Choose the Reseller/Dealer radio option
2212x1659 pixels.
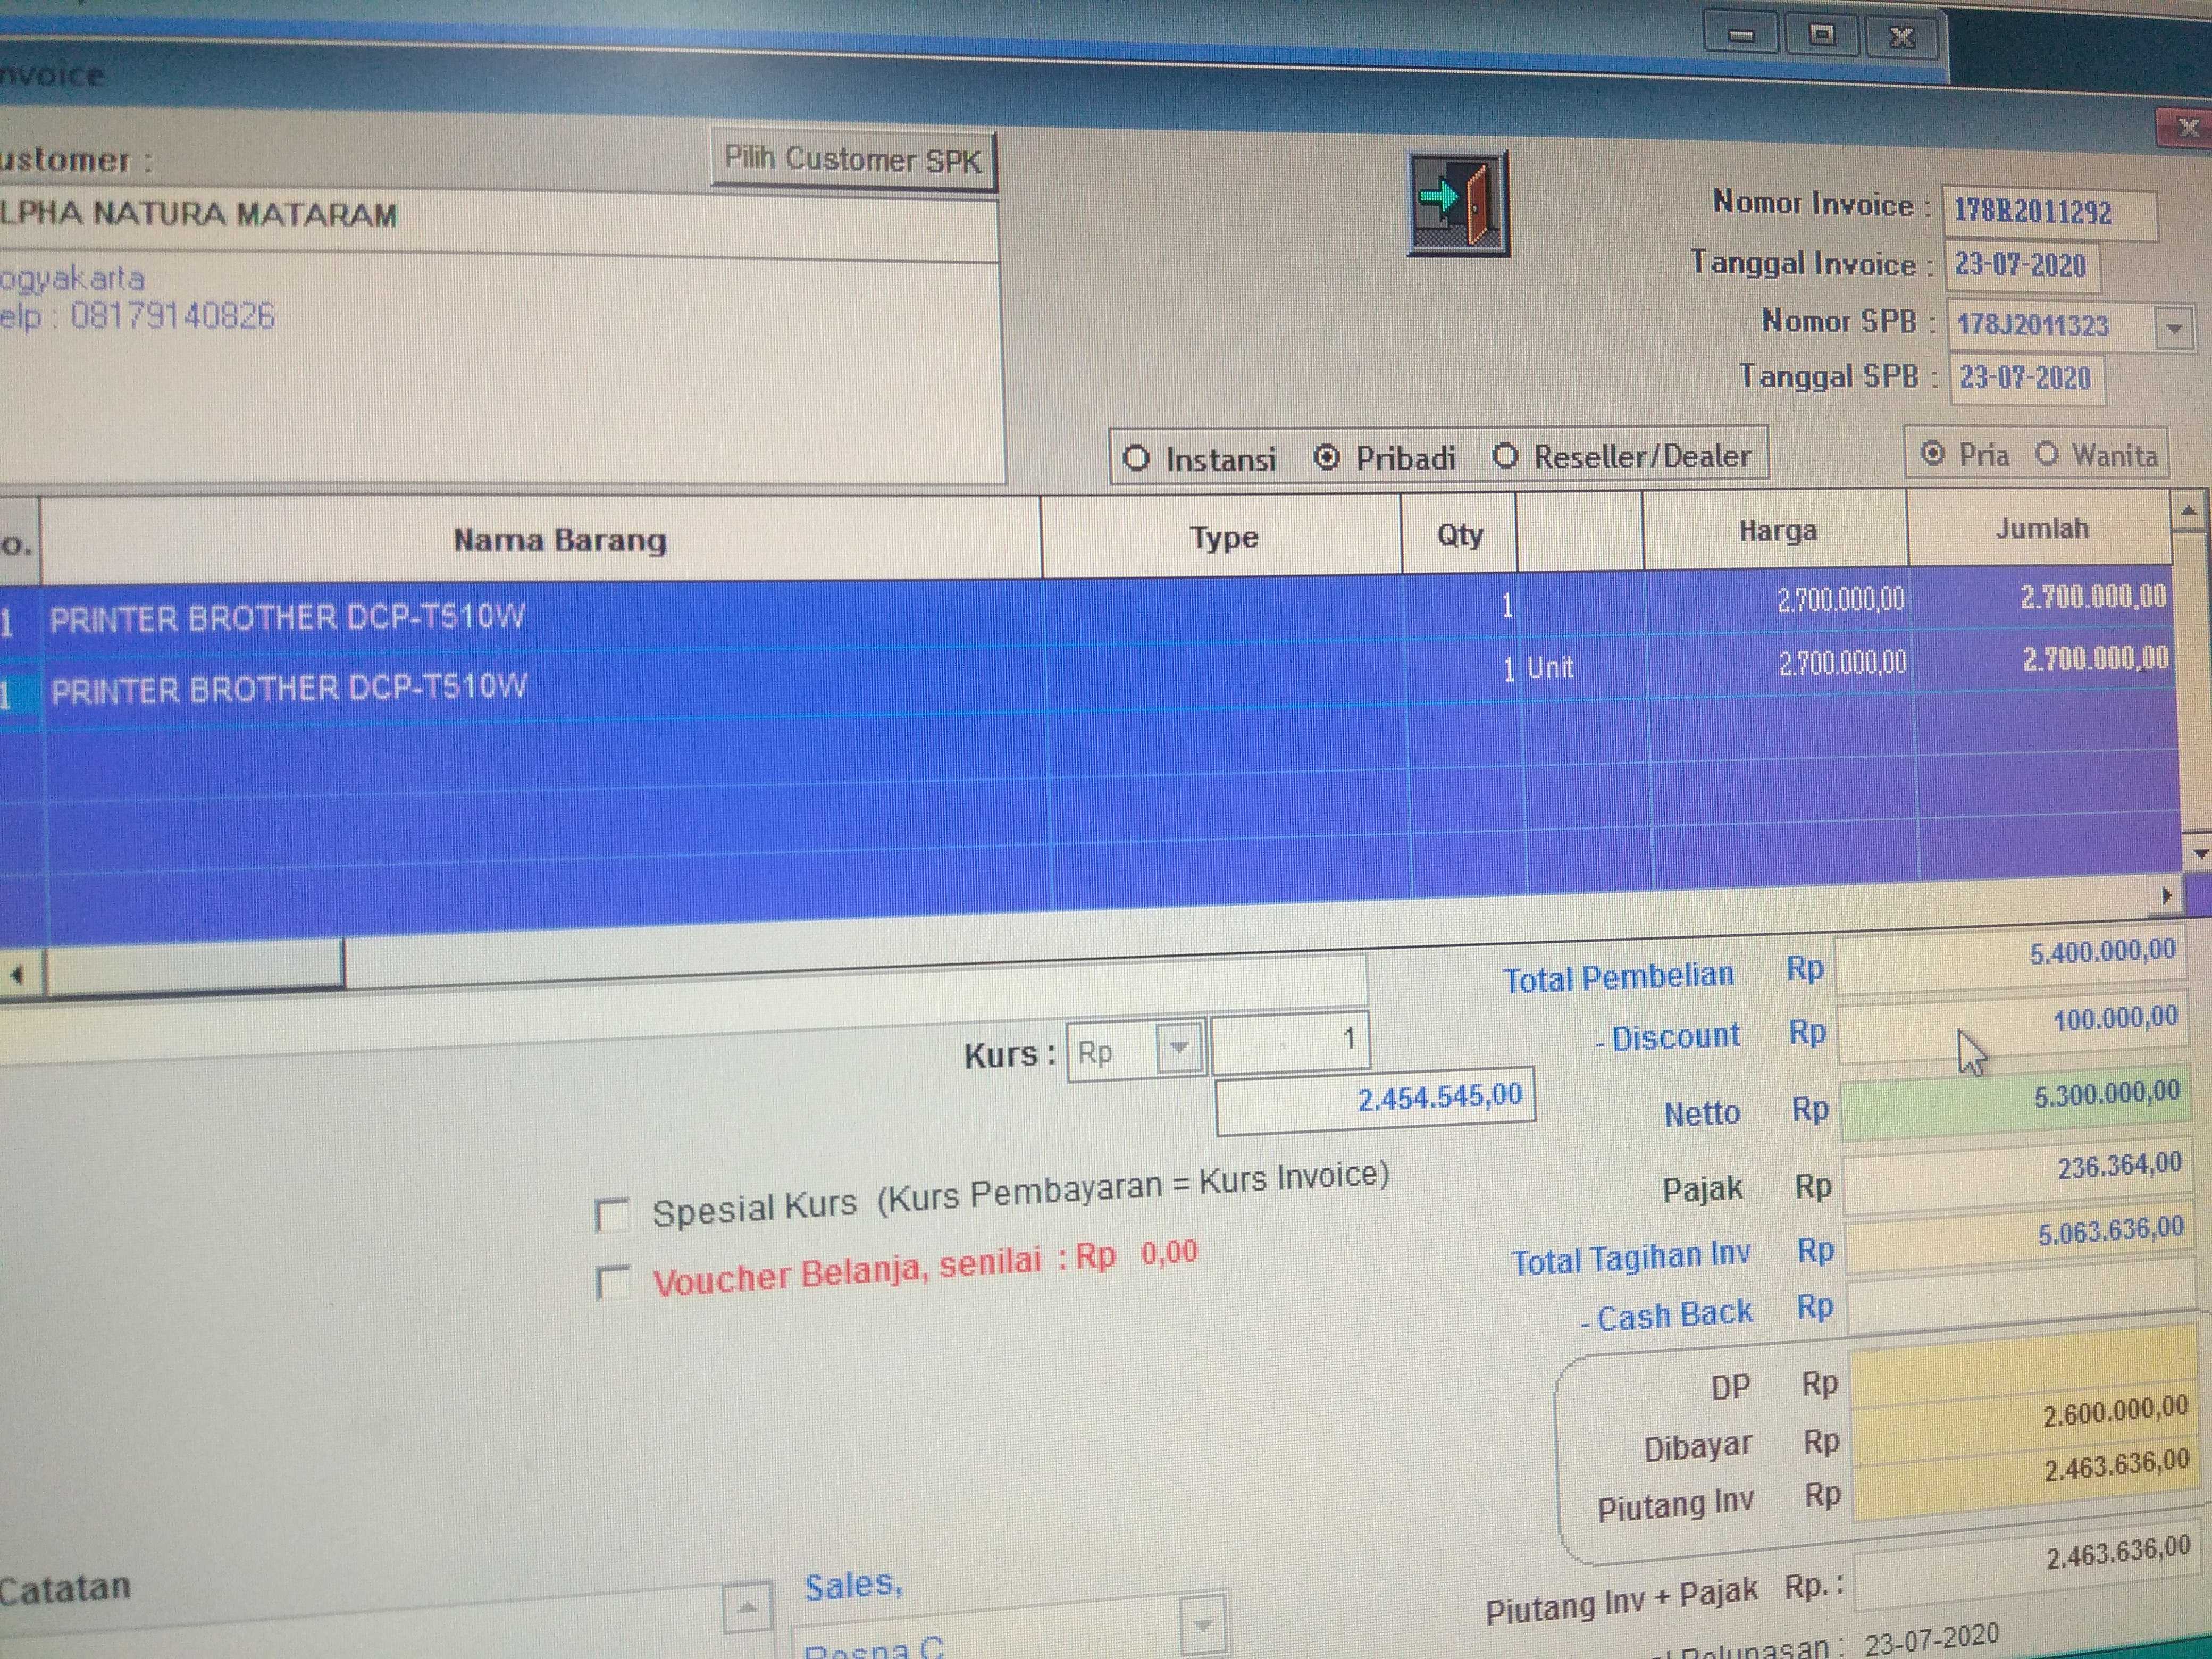pyautogui.click(x=1505, y=457)
